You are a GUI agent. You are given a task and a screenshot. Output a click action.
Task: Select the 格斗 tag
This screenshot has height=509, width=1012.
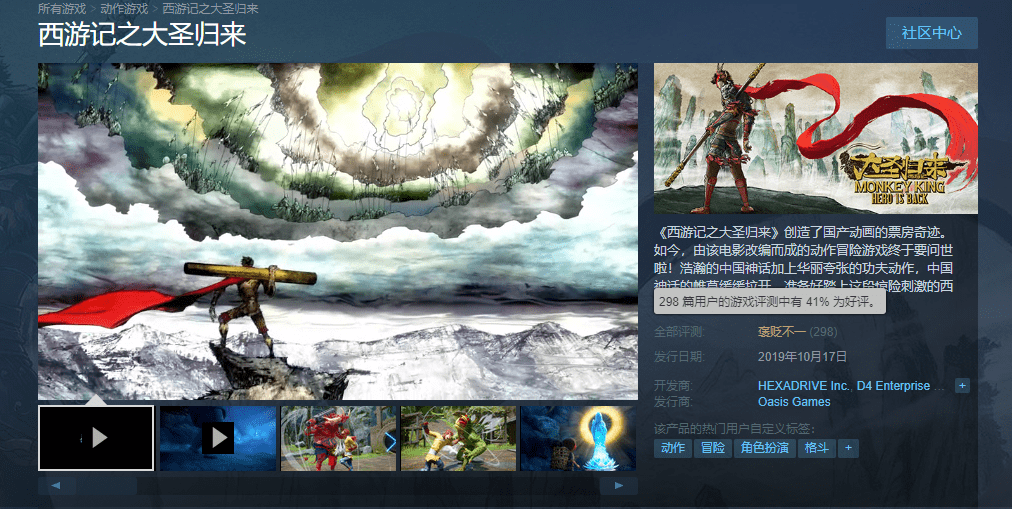point(816,448)
